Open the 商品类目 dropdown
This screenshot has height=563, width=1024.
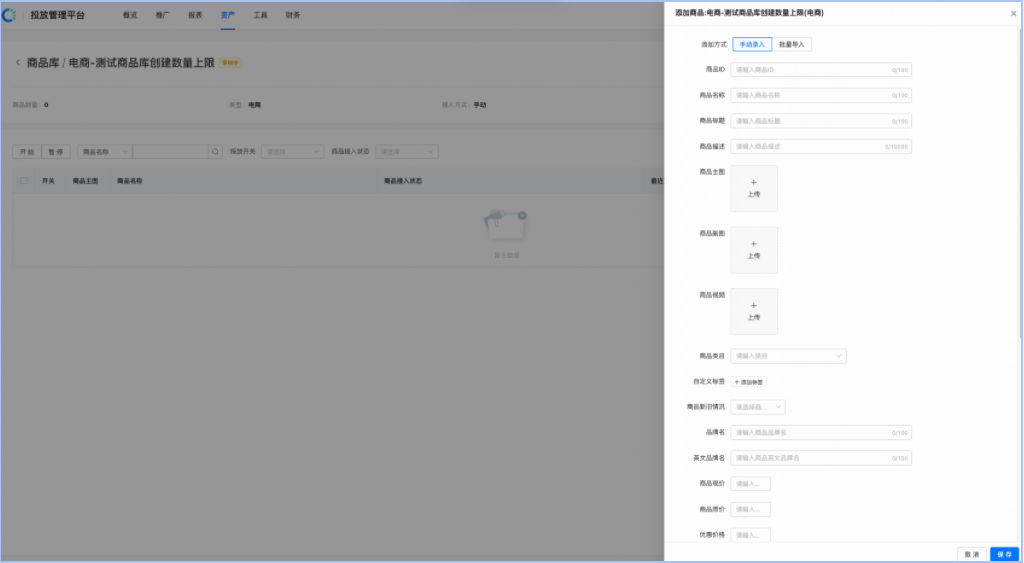click(x=788, y=356)
